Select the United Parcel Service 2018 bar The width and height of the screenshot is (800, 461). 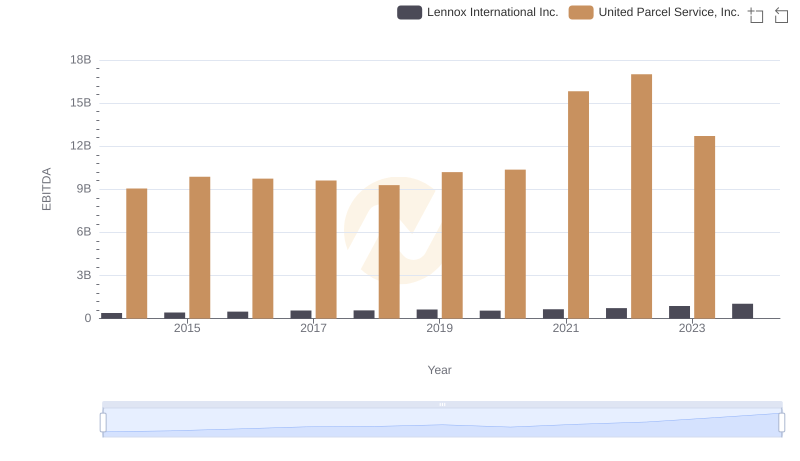[x=389, y=251]
